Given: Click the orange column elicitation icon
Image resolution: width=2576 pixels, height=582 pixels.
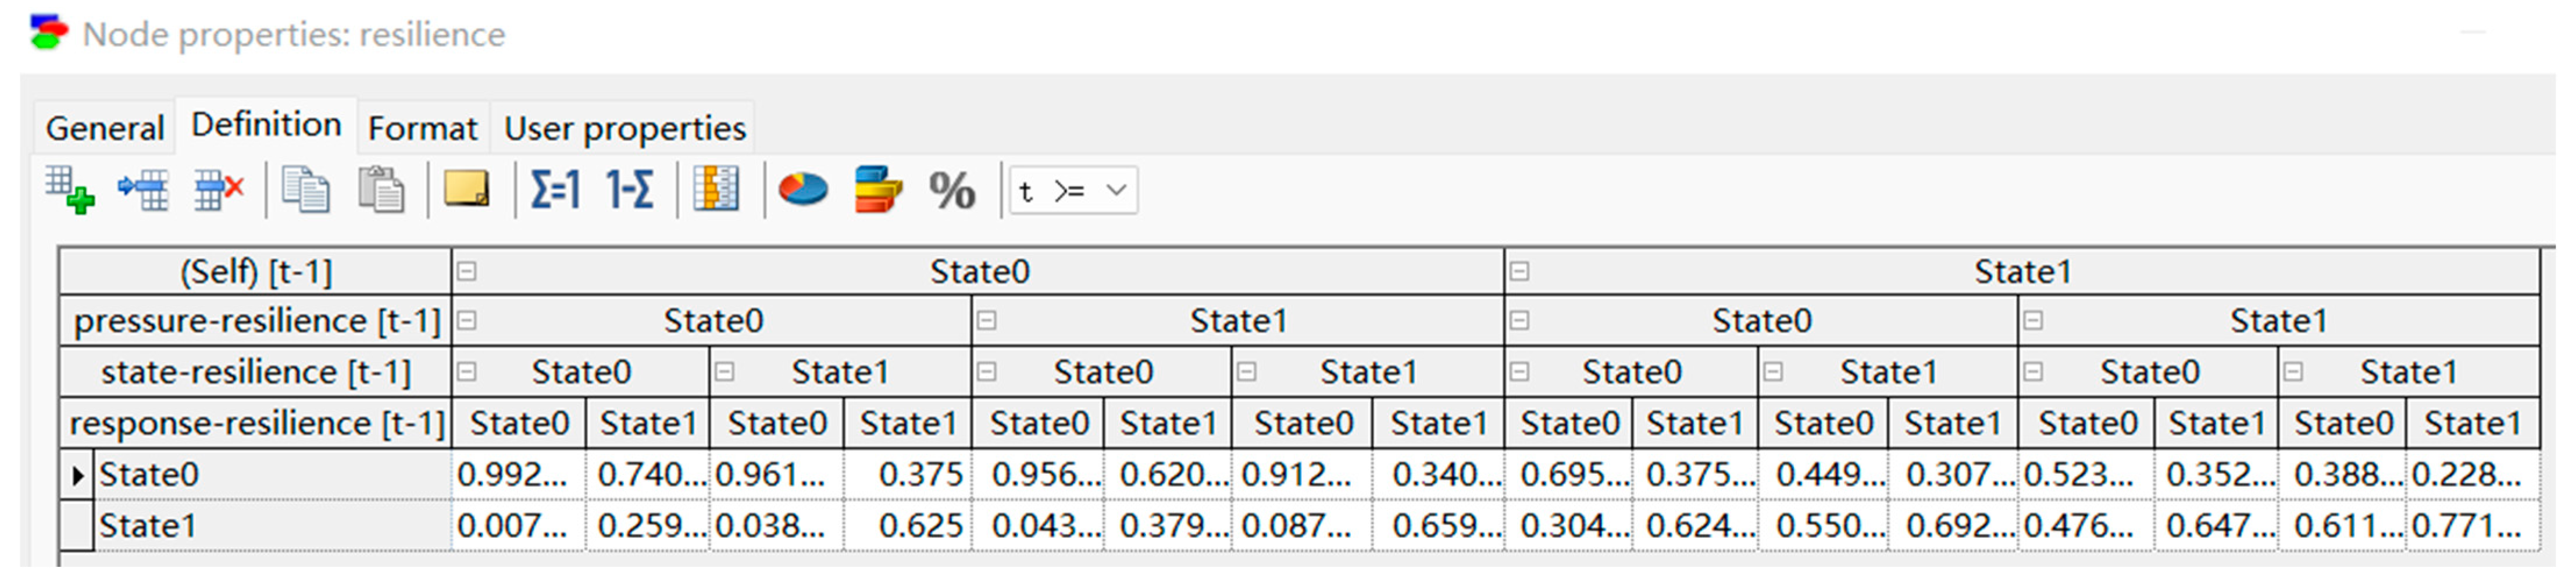Looking at the screenshot, I should tap(716, 189).
